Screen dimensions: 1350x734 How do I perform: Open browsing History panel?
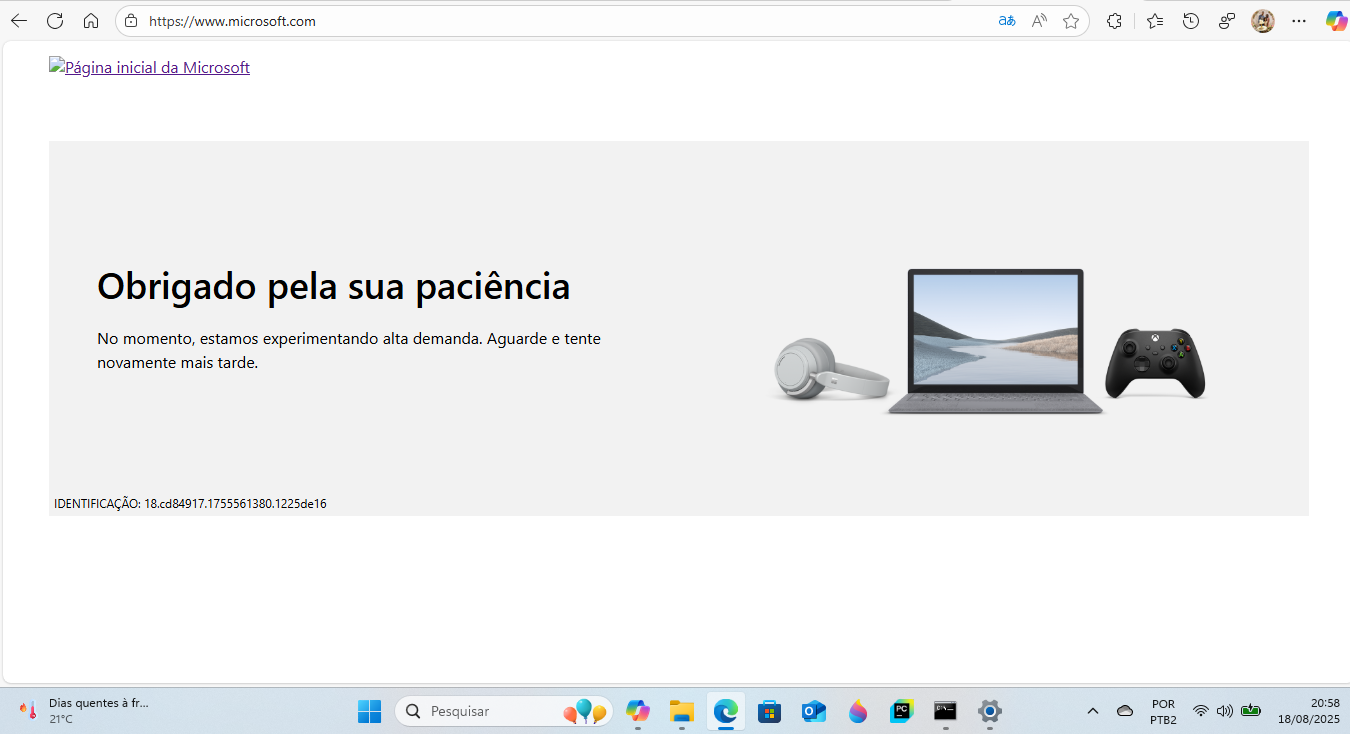click(x=1191, y=21)
